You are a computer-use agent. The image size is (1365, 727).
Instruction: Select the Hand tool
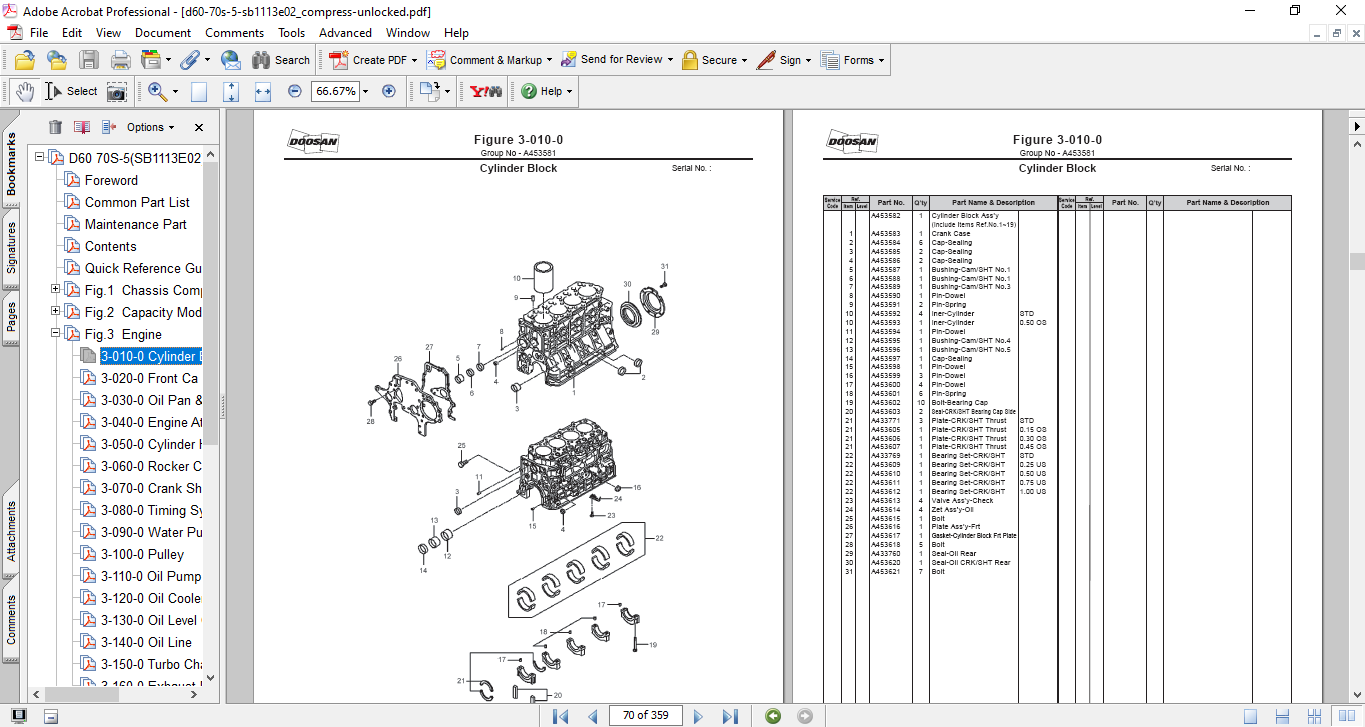24,91
